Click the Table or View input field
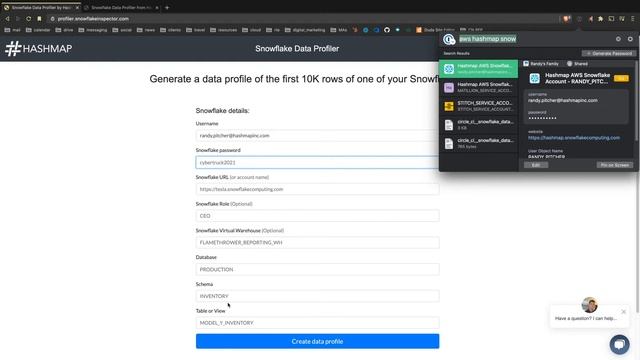Image resolution: width=640 pixels, height=360 pixels. pos(317,323)
